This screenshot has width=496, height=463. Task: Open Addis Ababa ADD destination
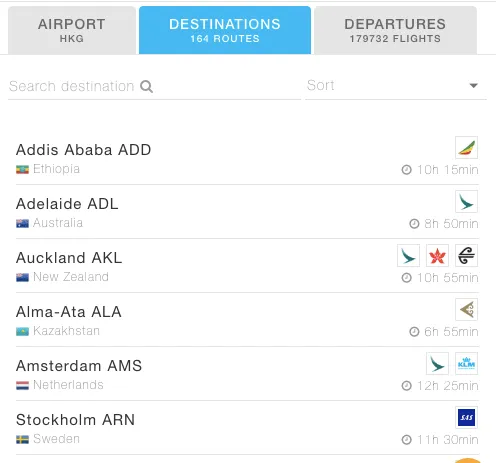(247, 158)
